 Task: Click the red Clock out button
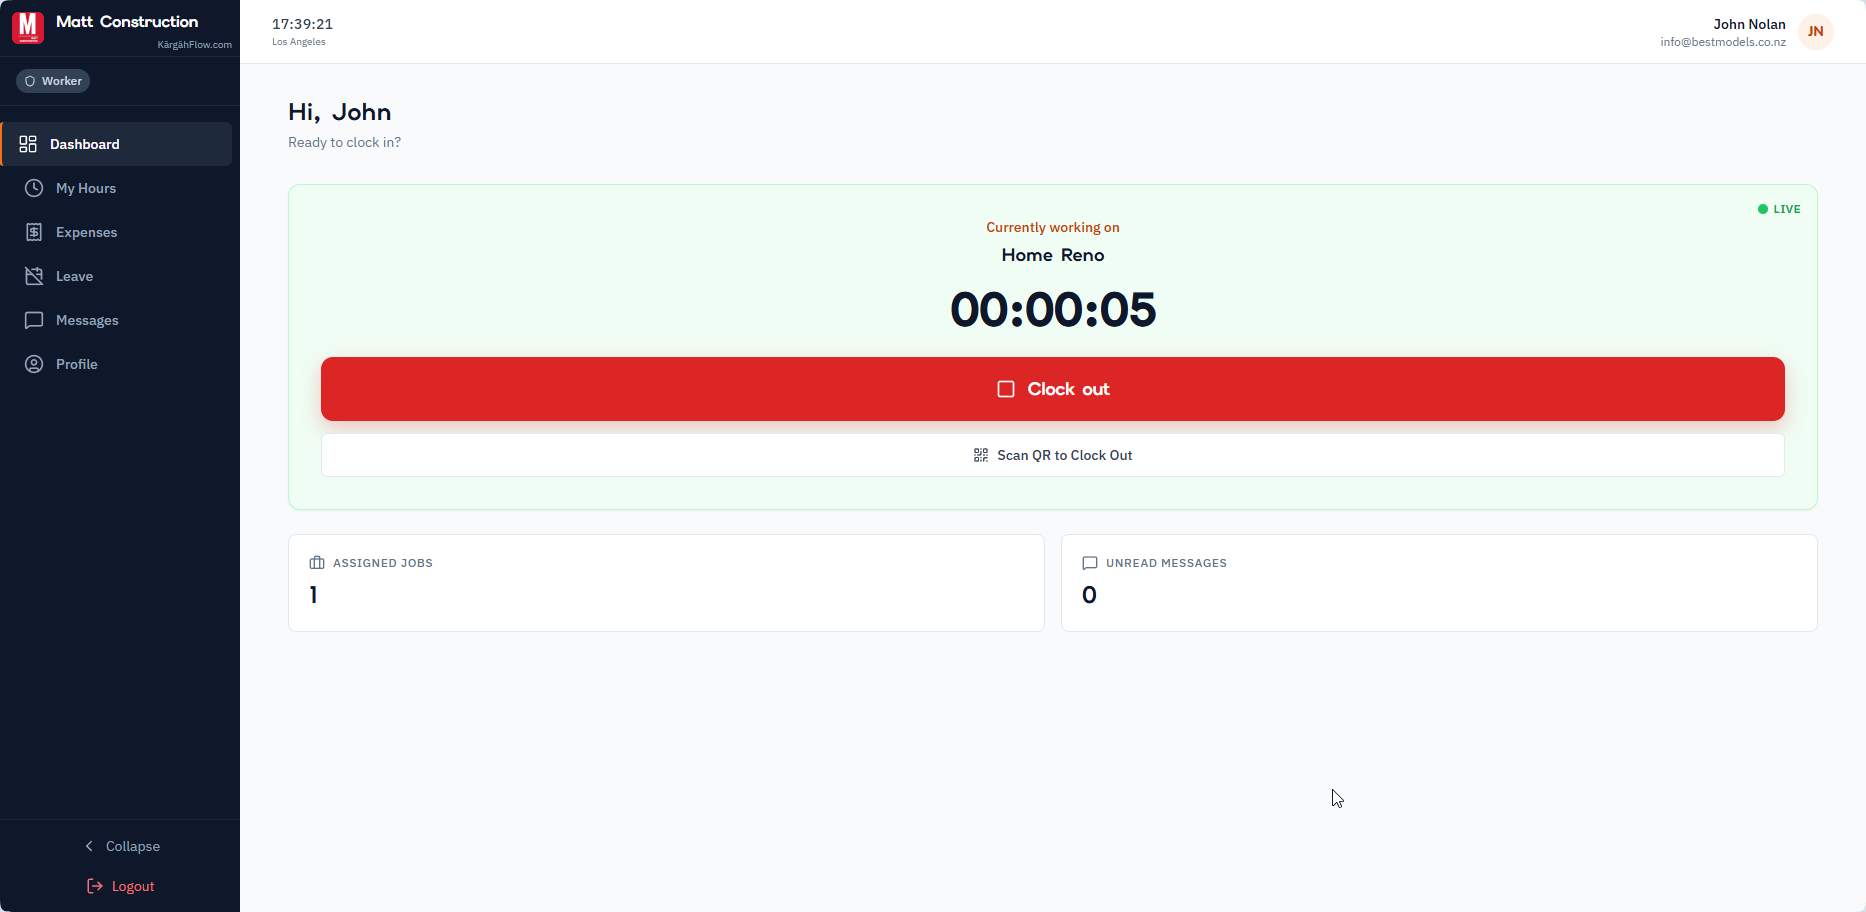[1053, 389]
